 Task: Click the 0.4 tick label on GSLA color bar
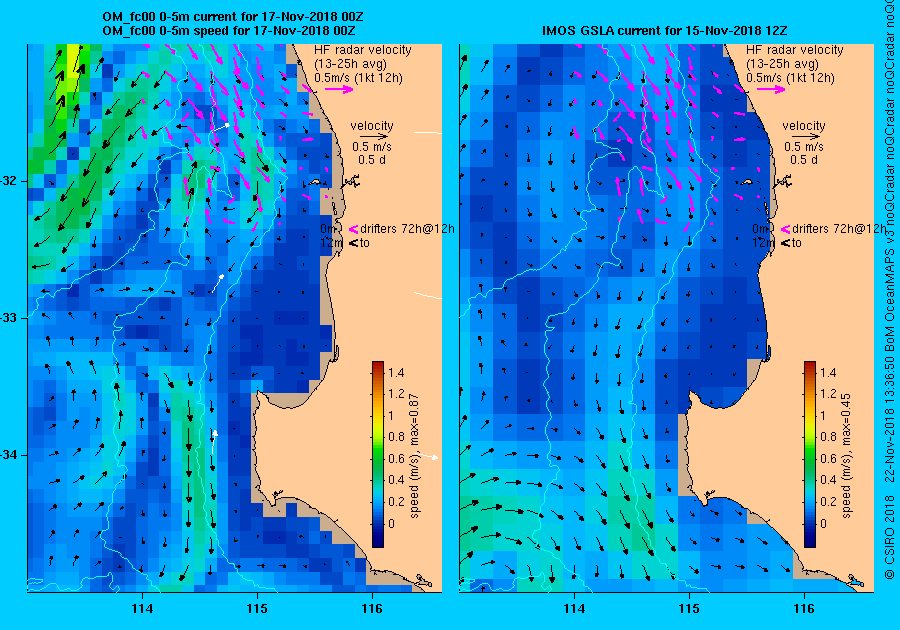(828, 480)
